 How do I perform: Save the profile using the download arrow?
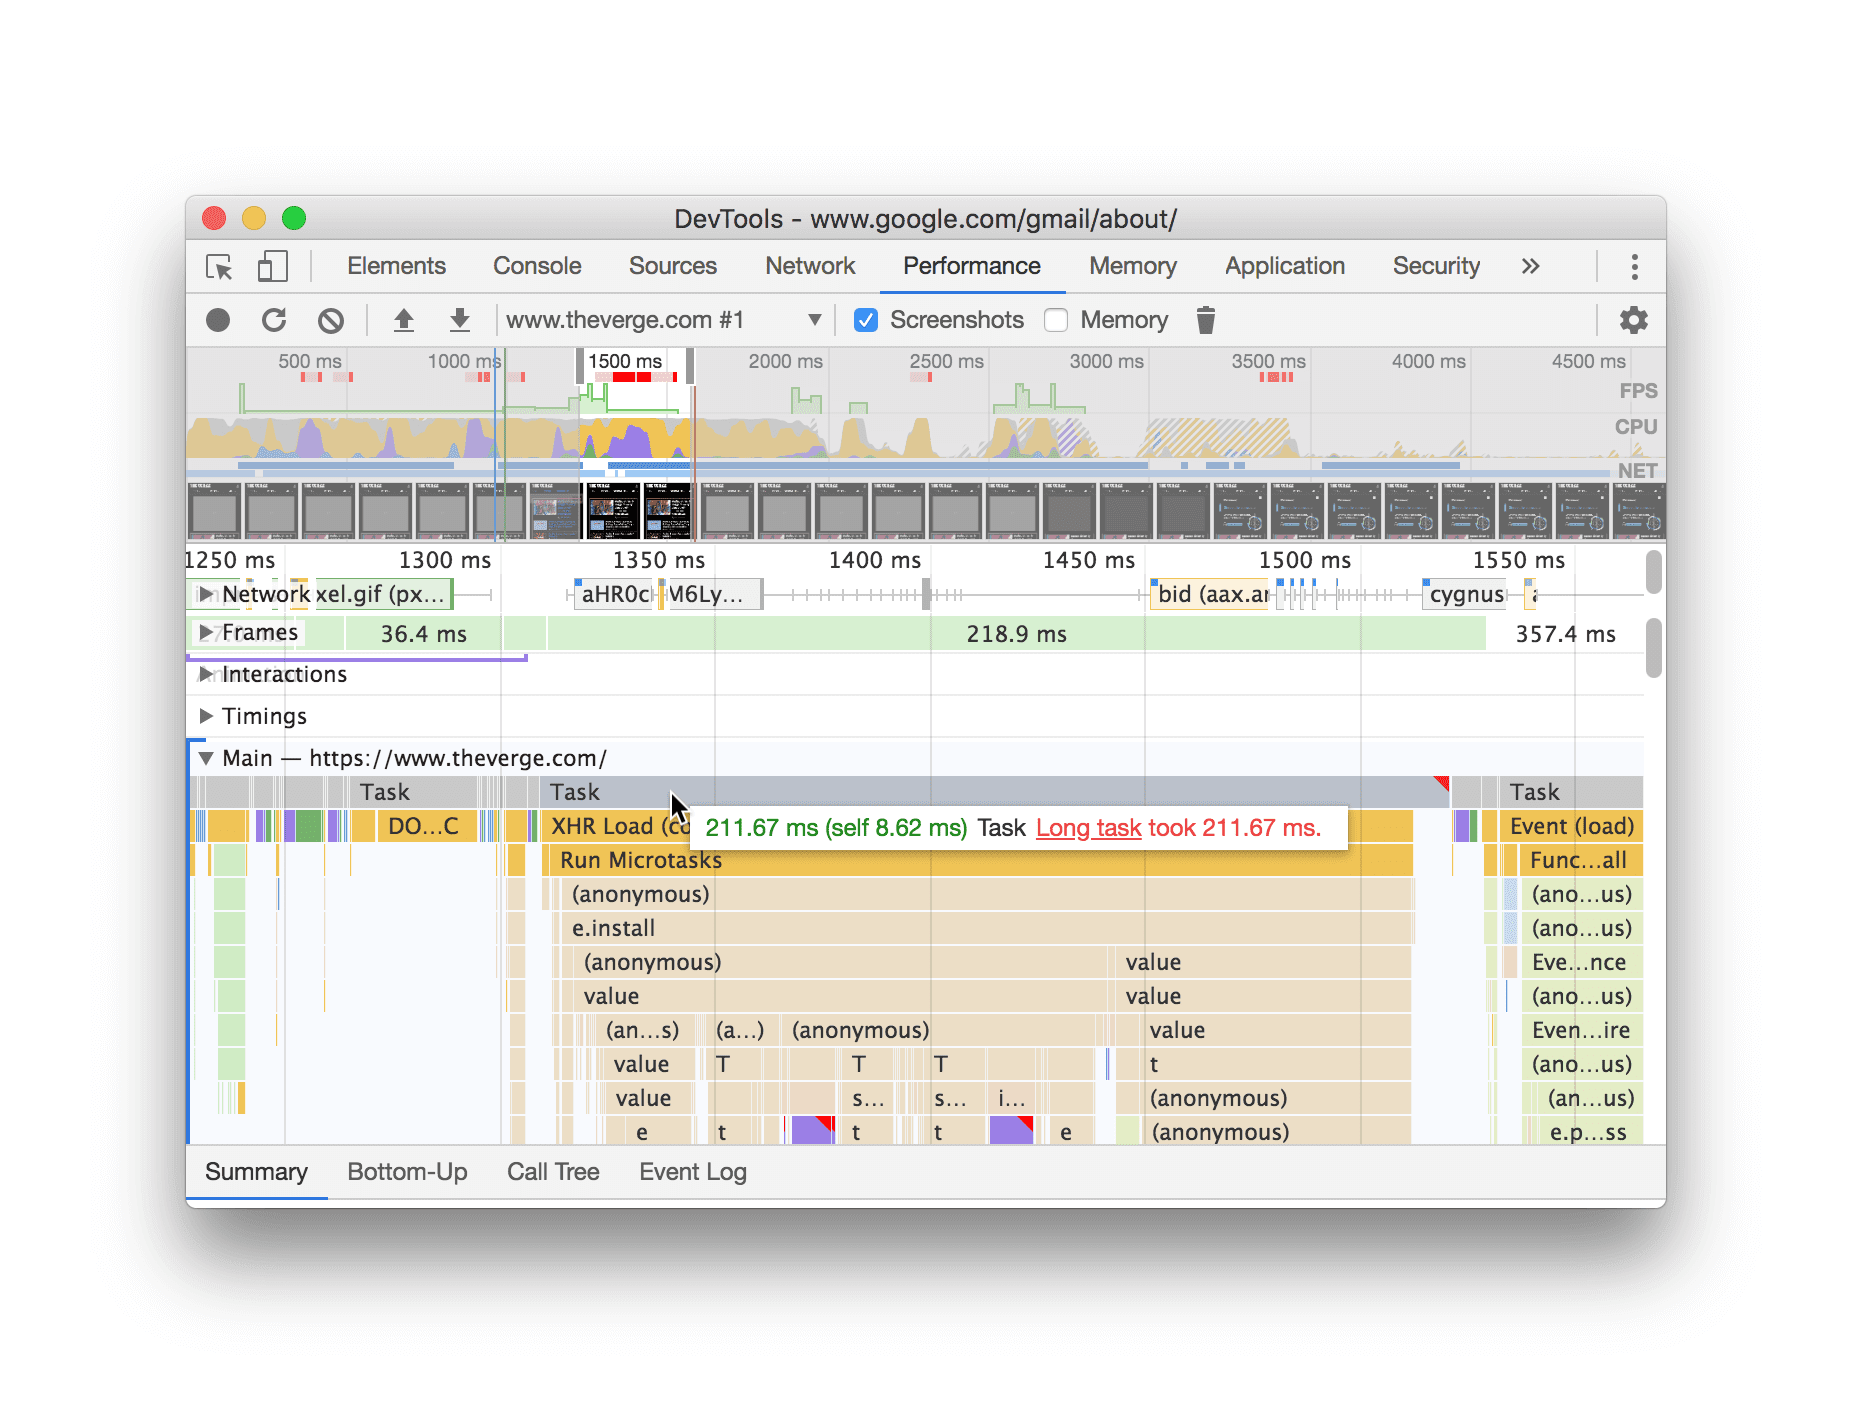coord(460,320)
